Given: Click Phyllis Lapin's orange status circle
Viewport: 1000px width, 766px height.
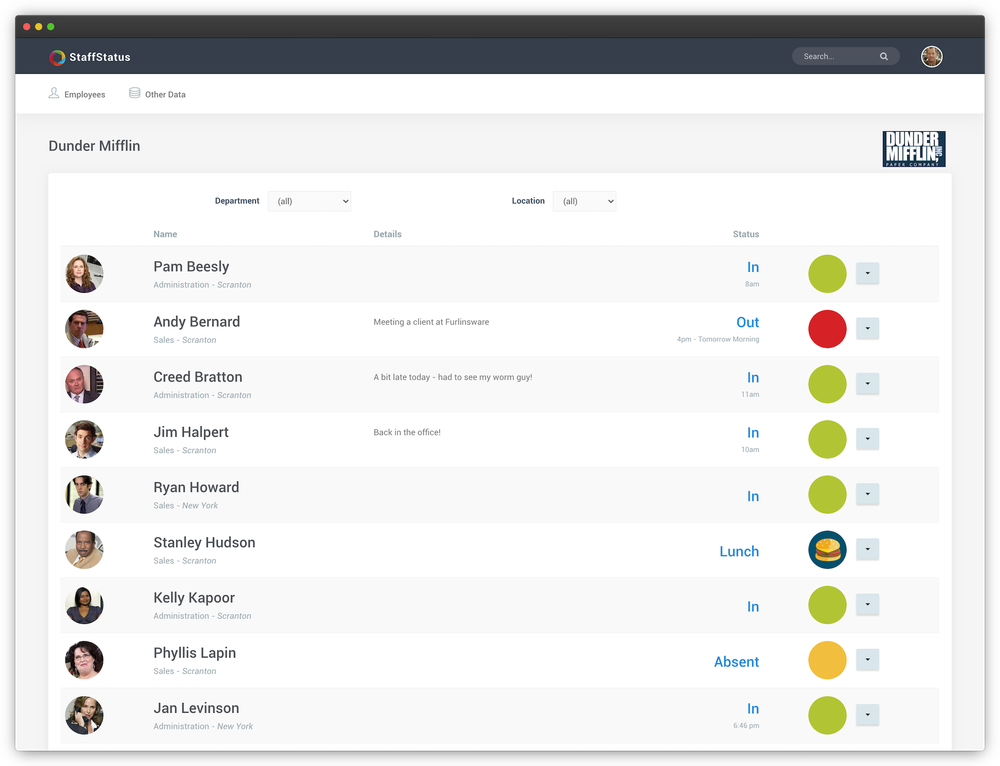Looking at the screenshot, I should [827, 660].
